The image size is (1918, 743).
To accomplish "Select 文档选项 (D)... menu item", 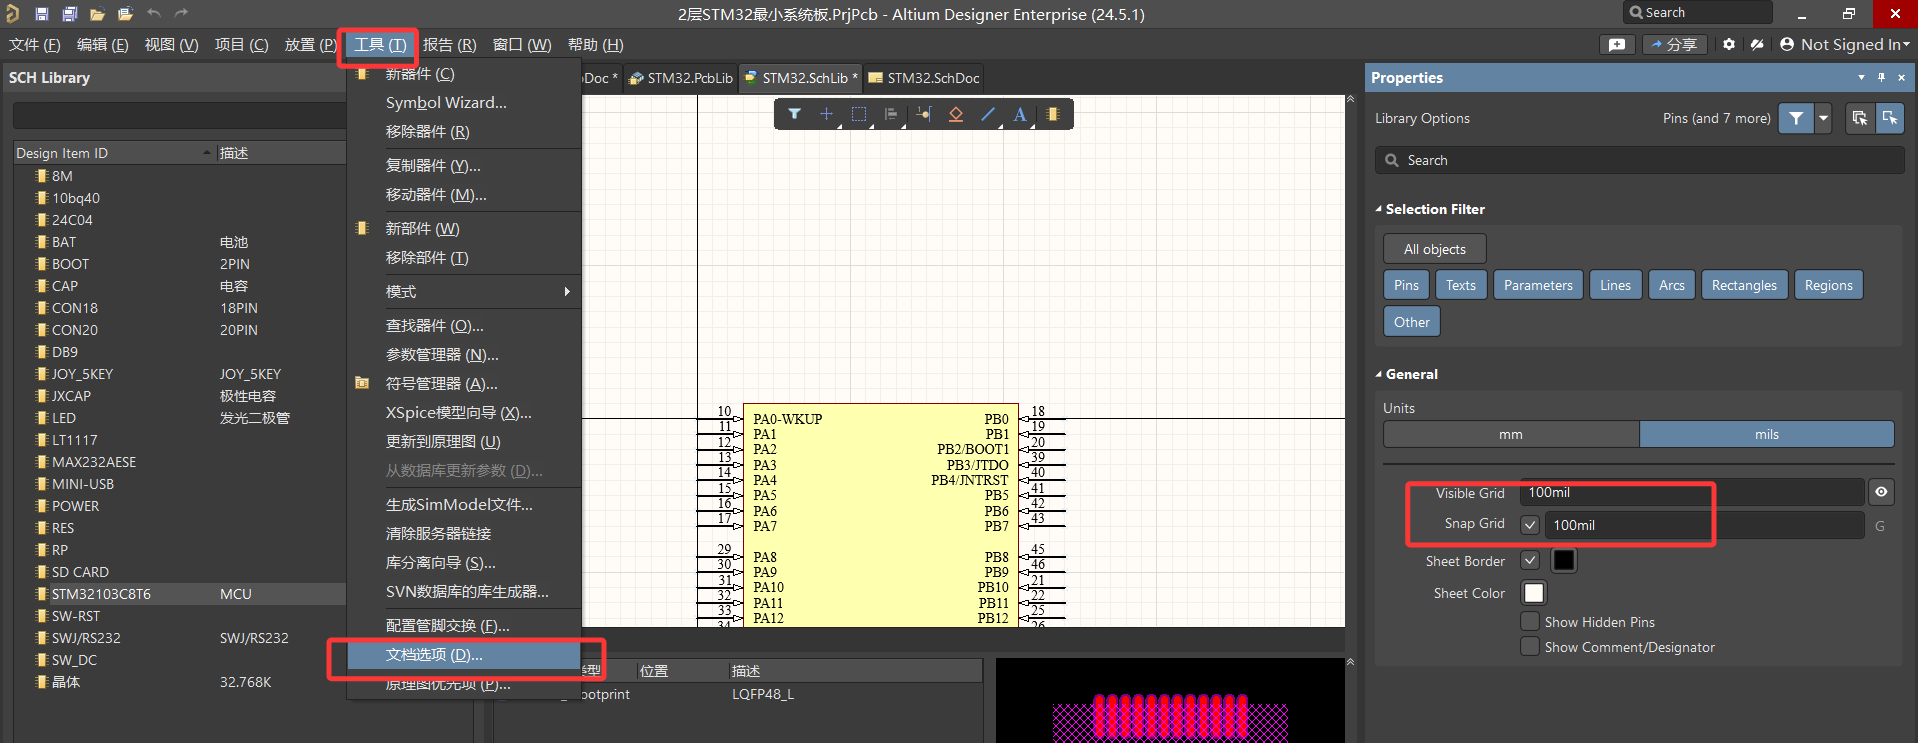I will (x=464, y=655).
